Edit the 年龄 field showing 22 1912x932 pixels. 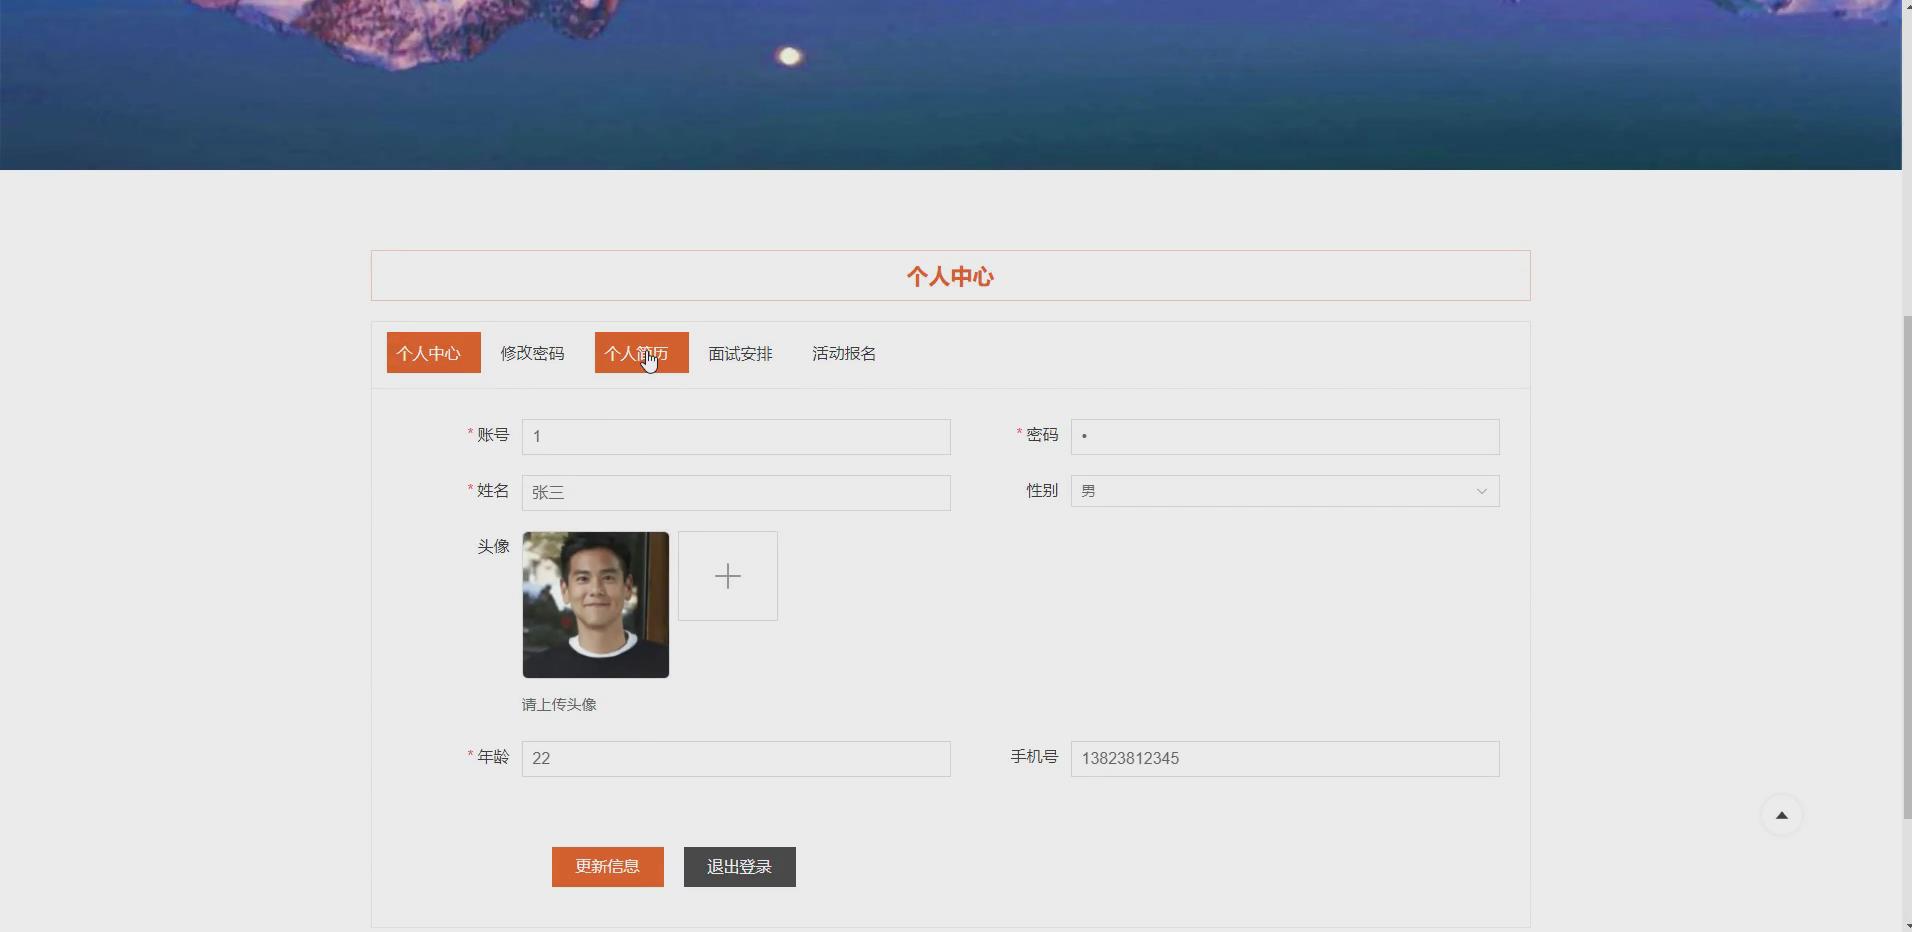[x=736, y=759]
